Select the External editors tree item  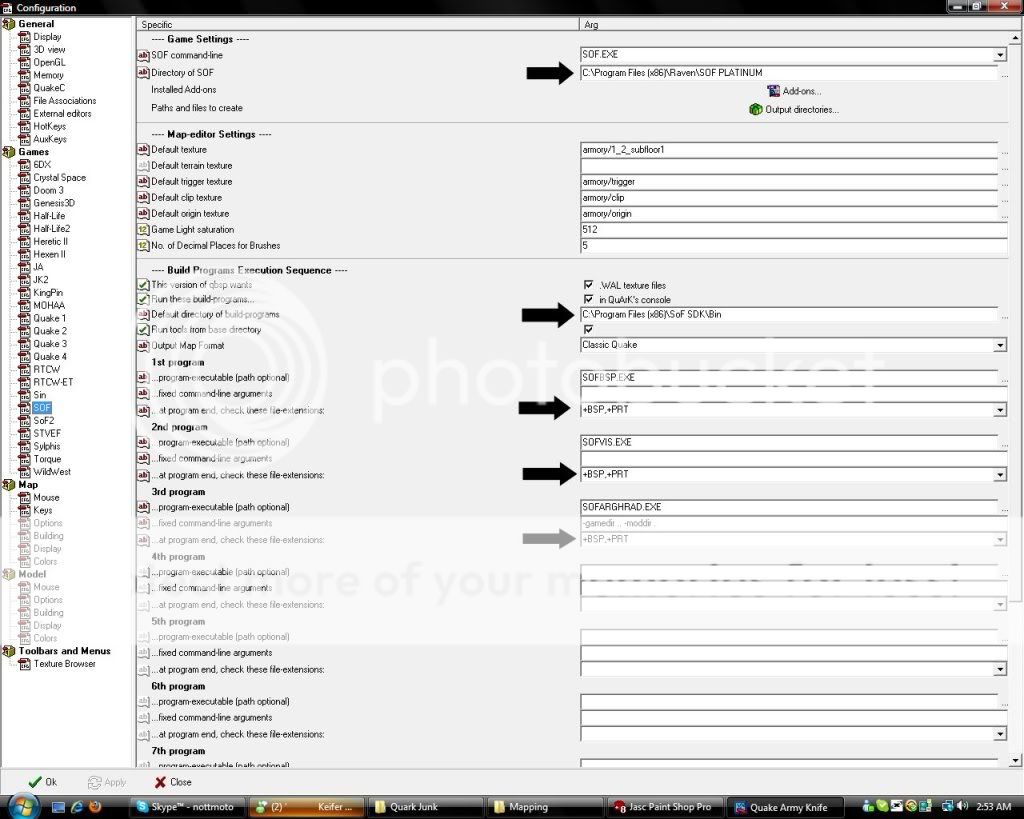point(62,114)
